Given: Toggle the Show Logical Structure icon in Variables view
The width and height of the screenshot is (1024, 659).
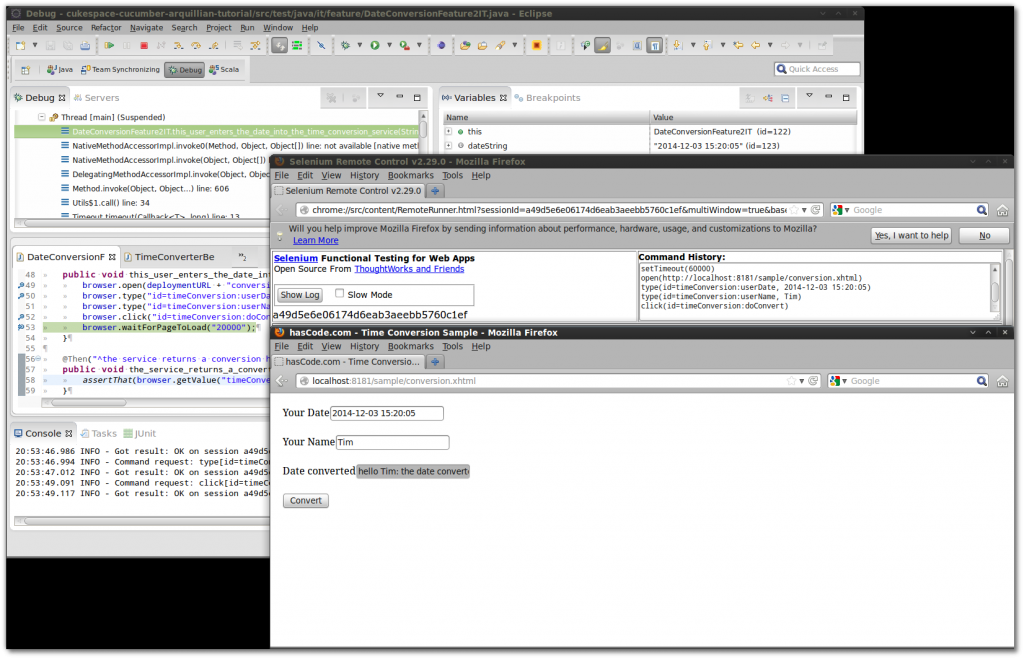Looking at the screenshot, I should (767, 96).
